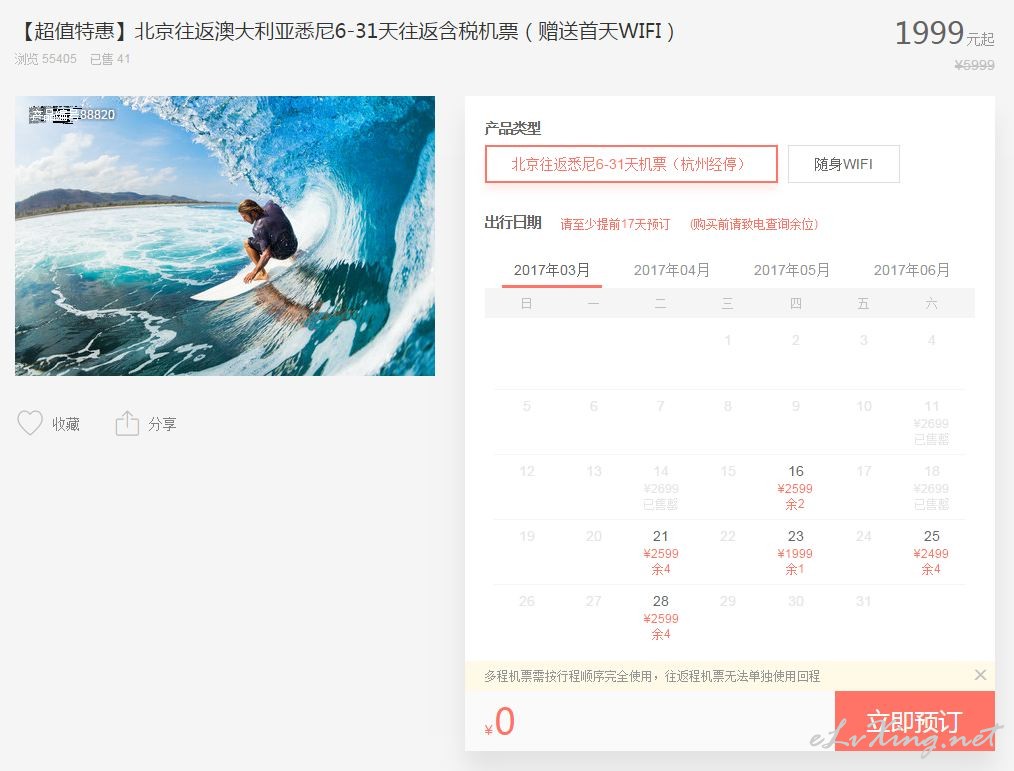Image resolution: width=1014 pixels, height=771 pixels.
Task: Pick March 25 priced ¥2499
Action: 931,552
